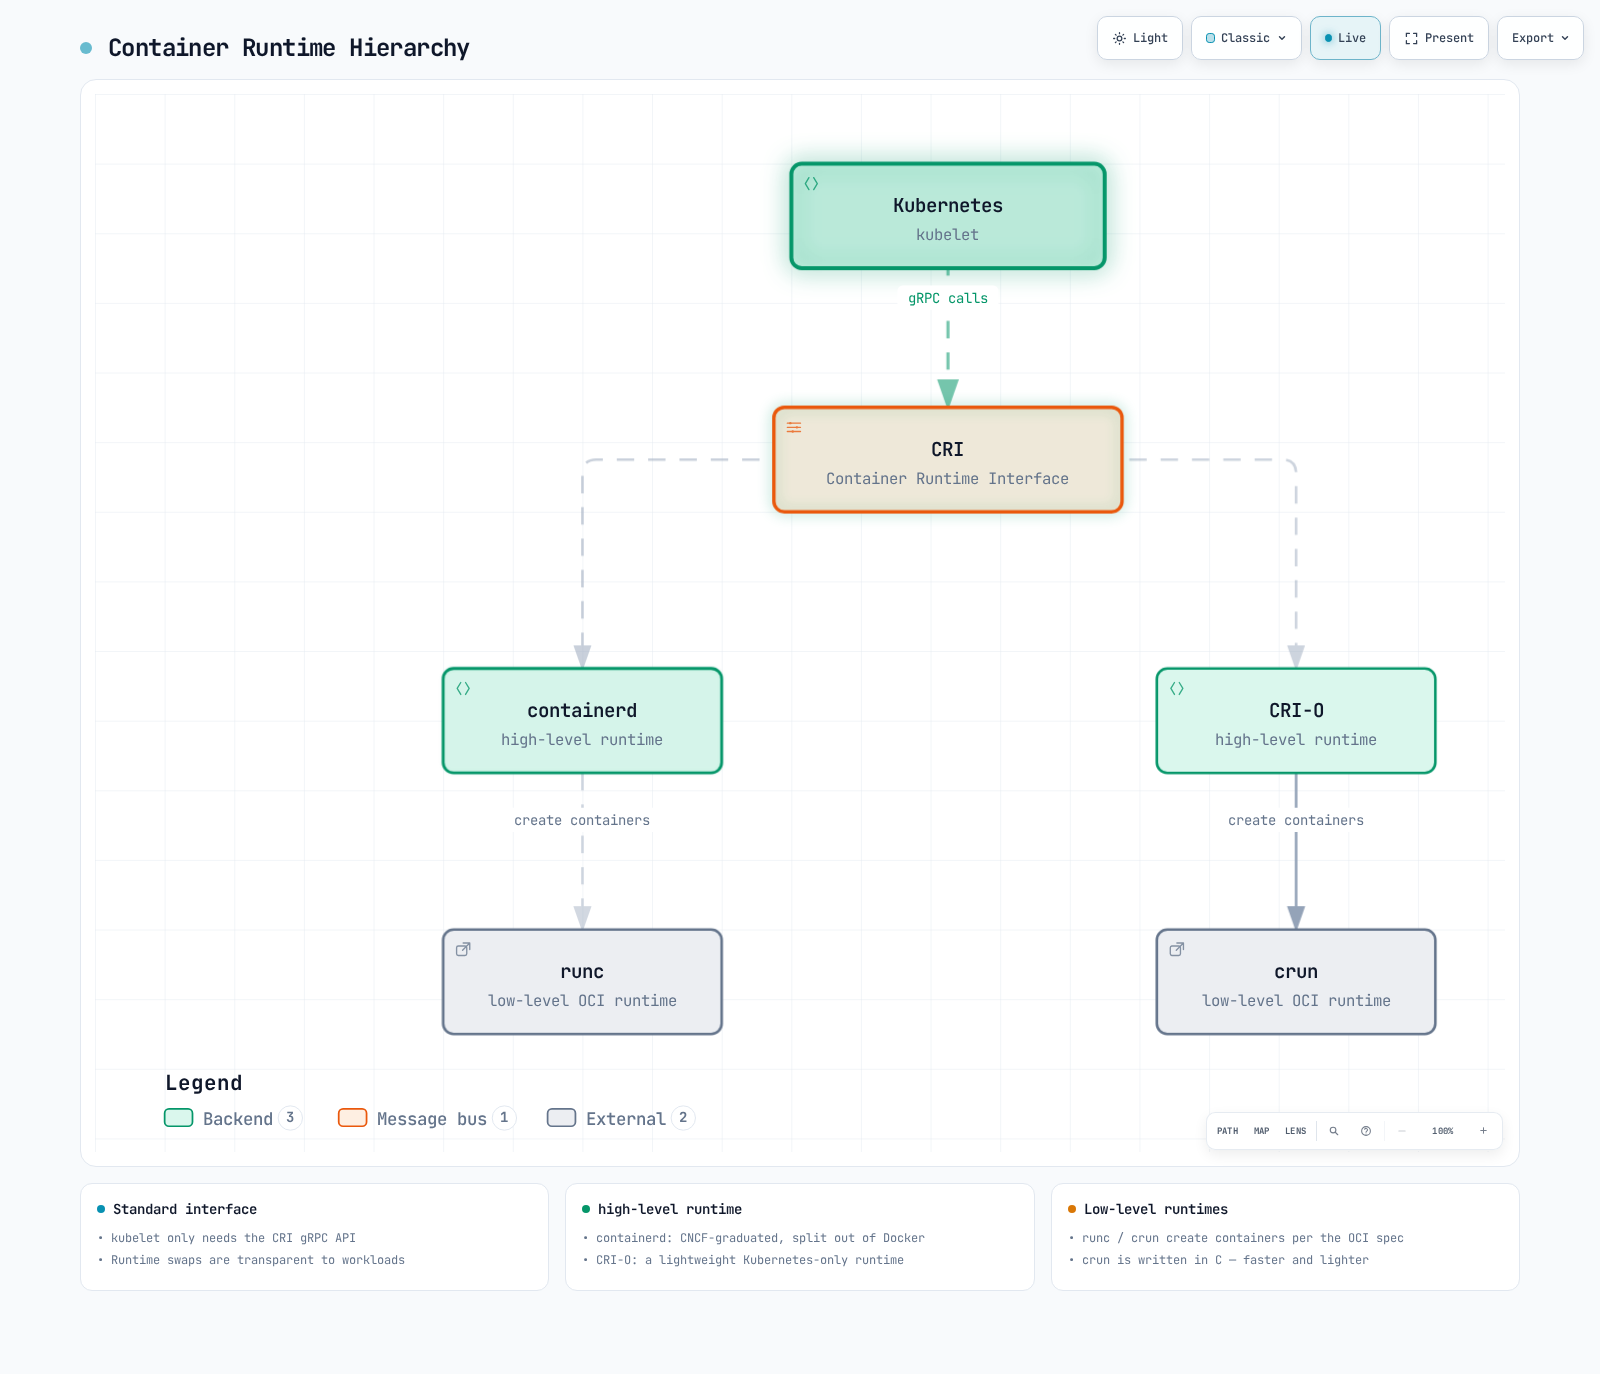Click the code icon on CRI-O node
This screenshot has height=1374, width=1600.
[x=1177, y=689]
